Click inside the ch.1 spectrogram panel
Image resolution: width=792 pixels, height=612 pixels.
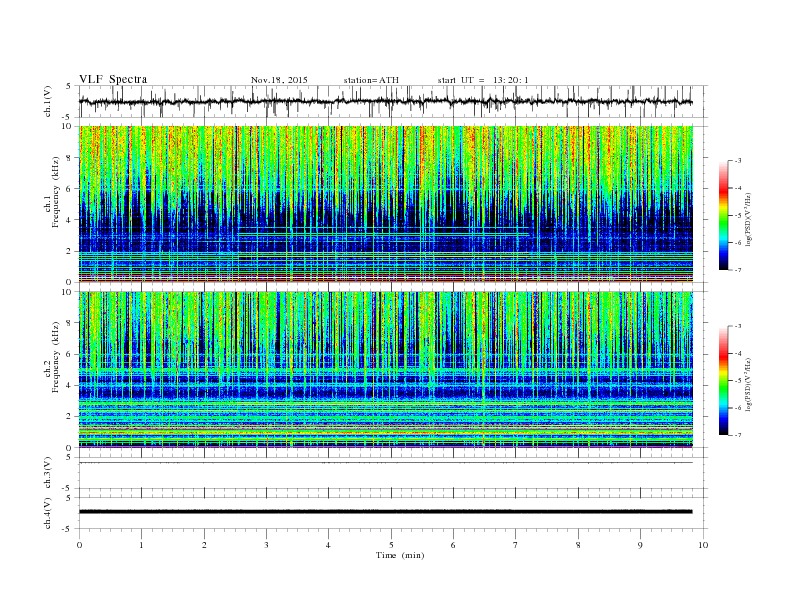coord(385,204)
